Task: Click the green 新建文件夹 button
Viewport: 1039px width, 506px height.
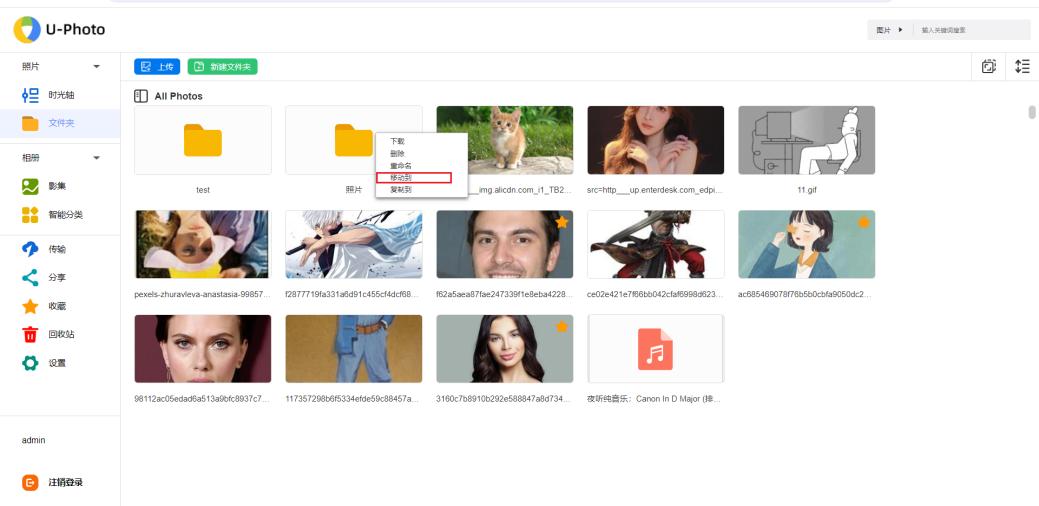Action: tap(222, 66)
